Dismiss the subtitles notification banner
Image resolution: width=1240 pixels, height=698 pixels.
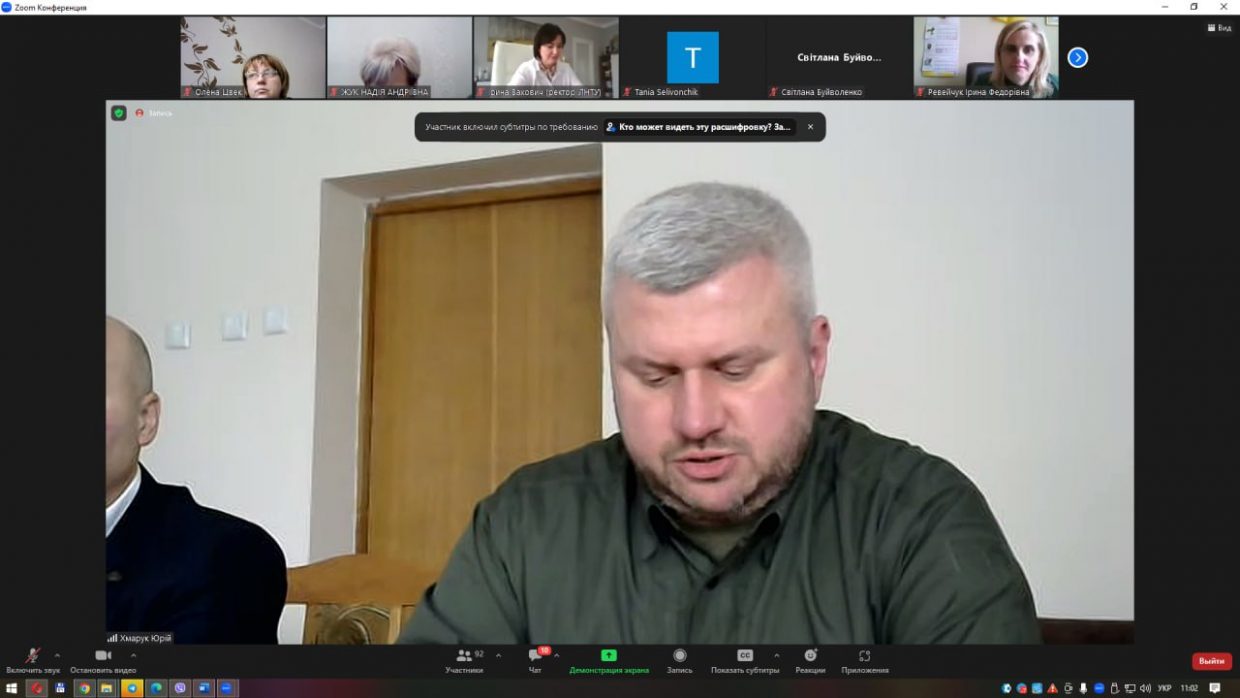click(810, 127)
